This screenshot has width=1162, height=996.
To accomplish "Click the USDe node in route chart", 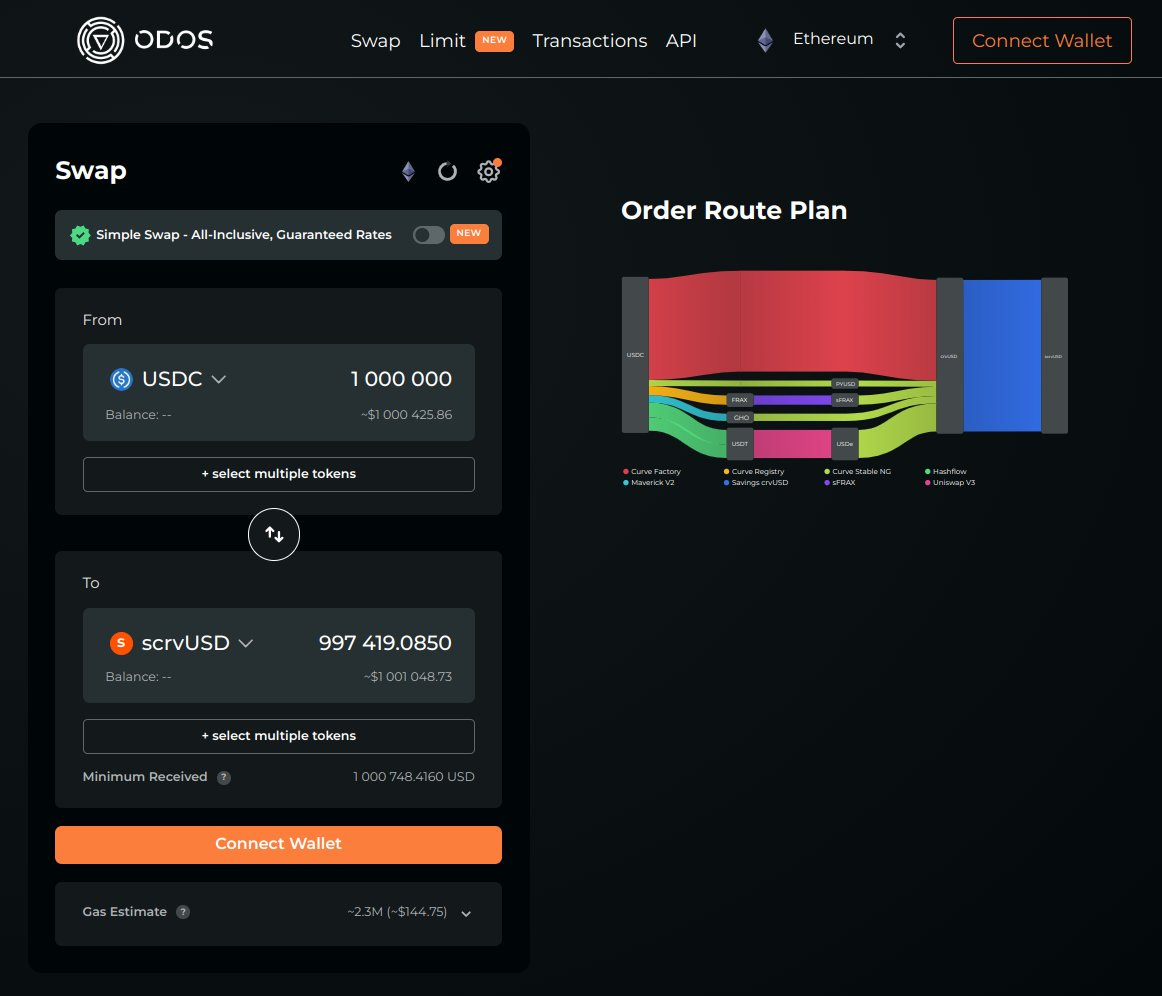I will [x=845, y=443].
